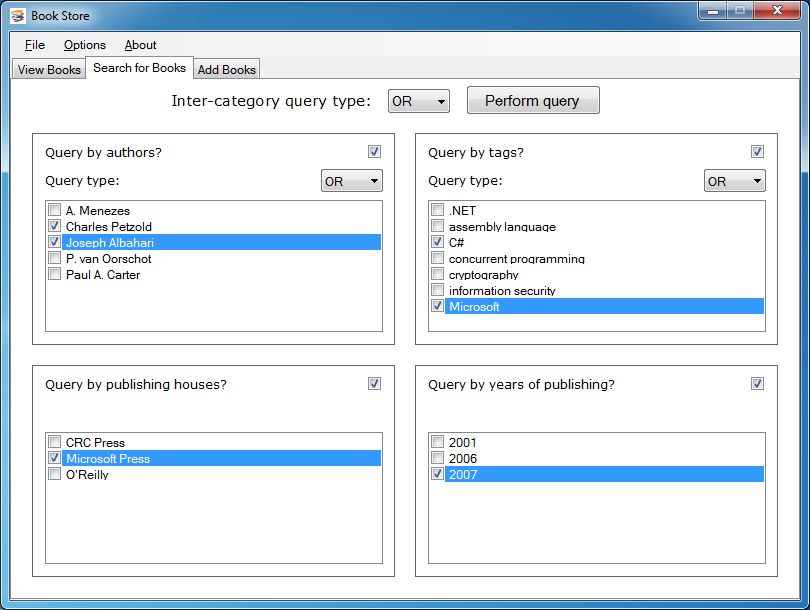Switch to the View Books tab
810x610 pixels.
49,70
